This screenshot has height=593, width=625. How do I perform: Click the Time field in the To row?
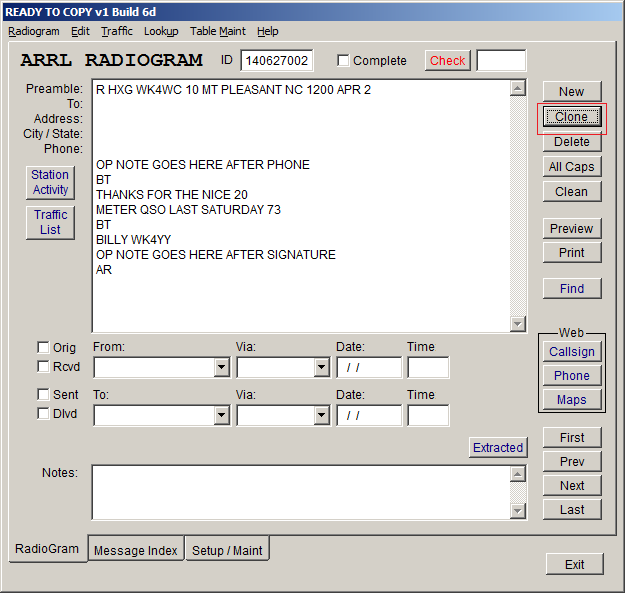(x=428, y=416)
